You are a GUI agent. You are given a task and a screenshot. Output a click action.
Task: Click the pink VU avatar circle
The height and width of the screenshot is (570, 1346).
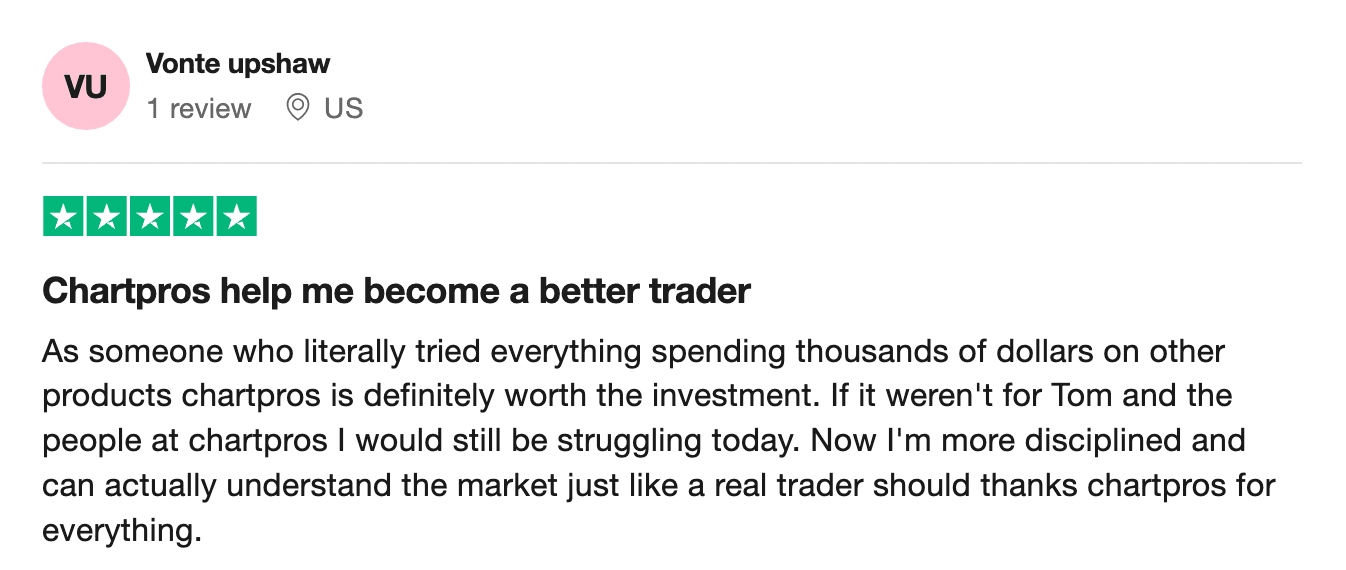tap(86, 87)
